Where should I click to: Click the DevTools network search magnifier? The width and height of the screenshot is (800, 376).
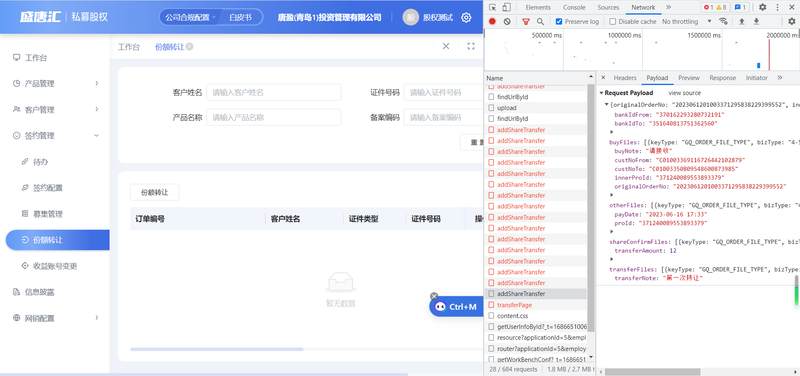click(x=540, y=21)
